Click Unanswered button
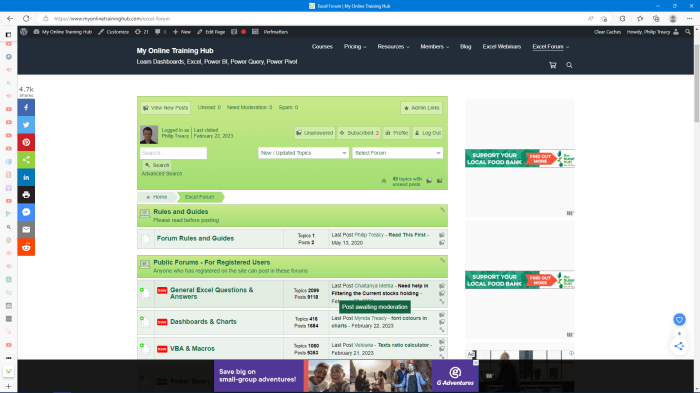 pos(315,133)
